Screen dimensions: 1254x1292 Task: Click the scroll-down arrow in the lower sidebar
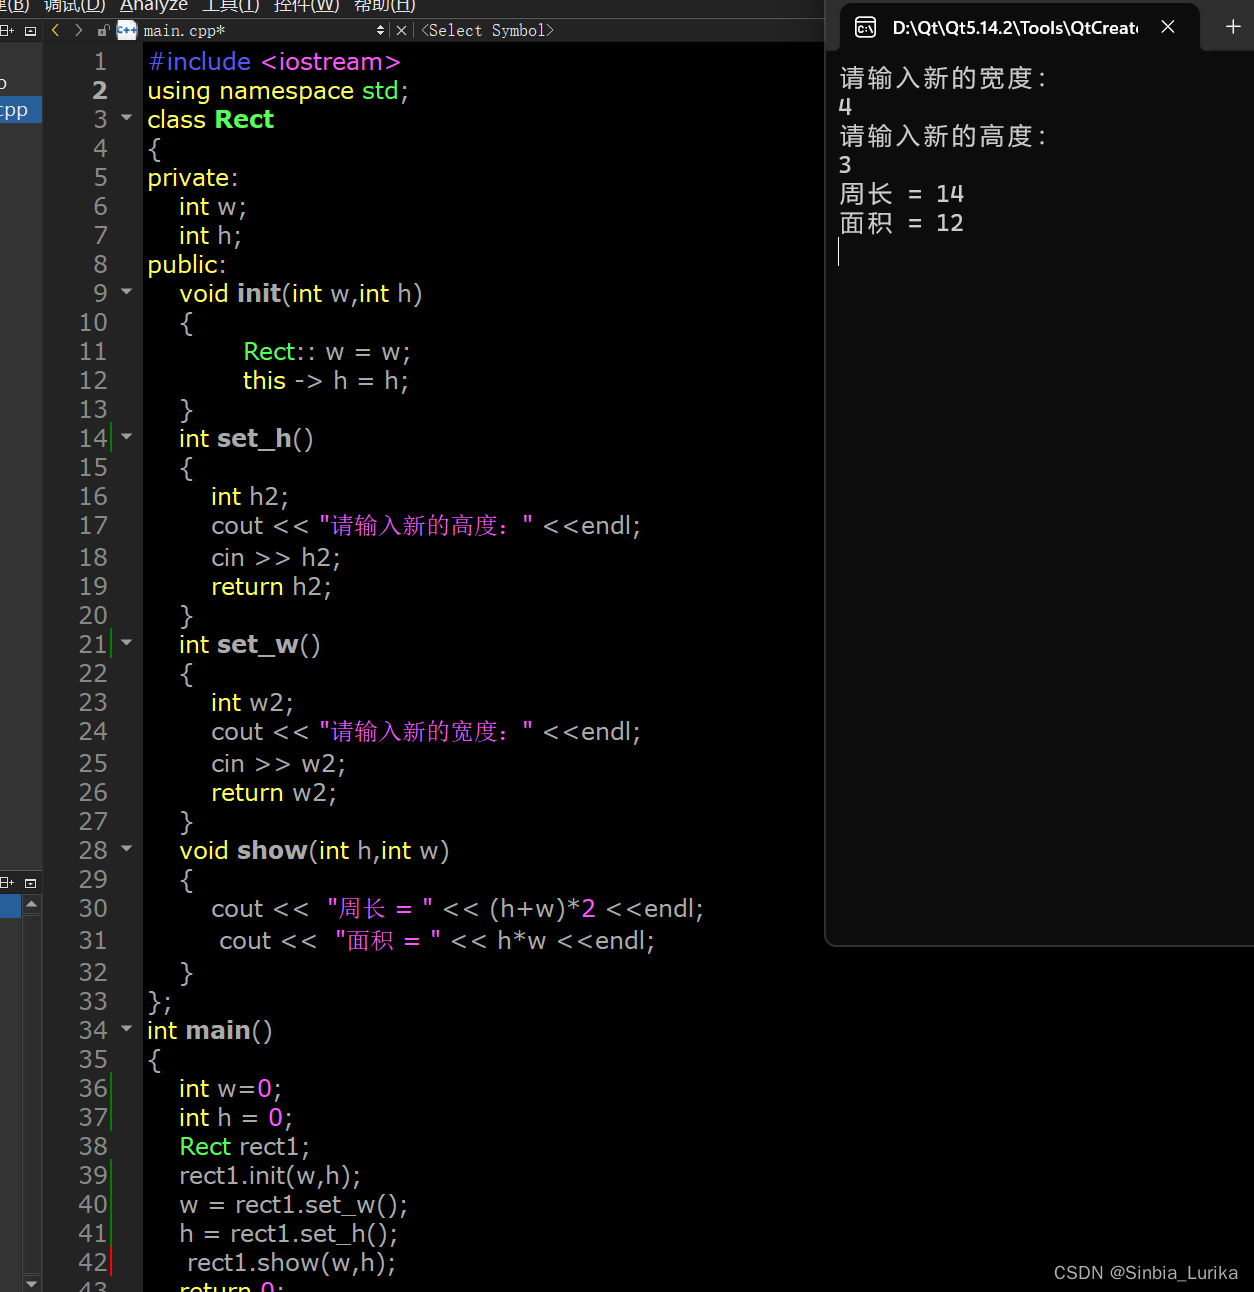point(32,1283)
